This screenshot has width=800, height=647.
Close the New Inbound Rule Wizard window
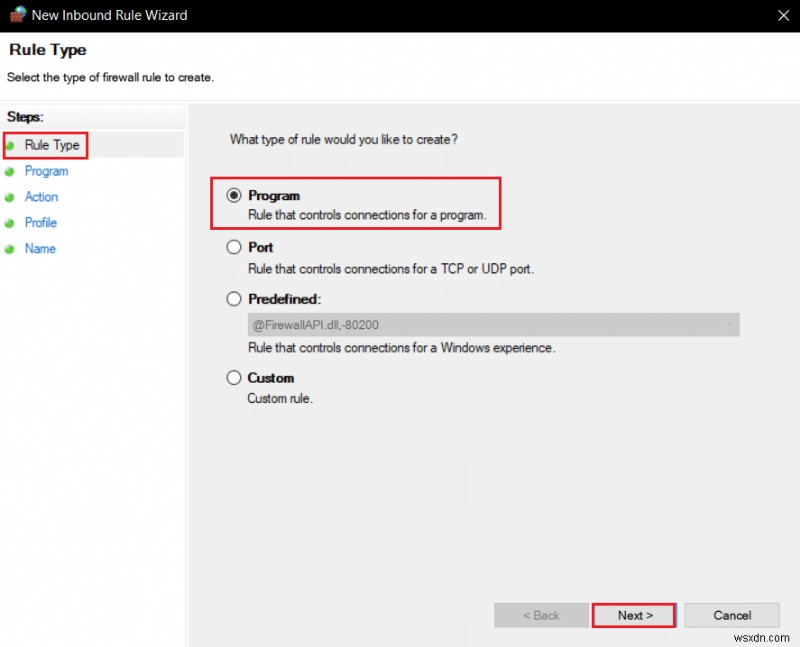785,15
